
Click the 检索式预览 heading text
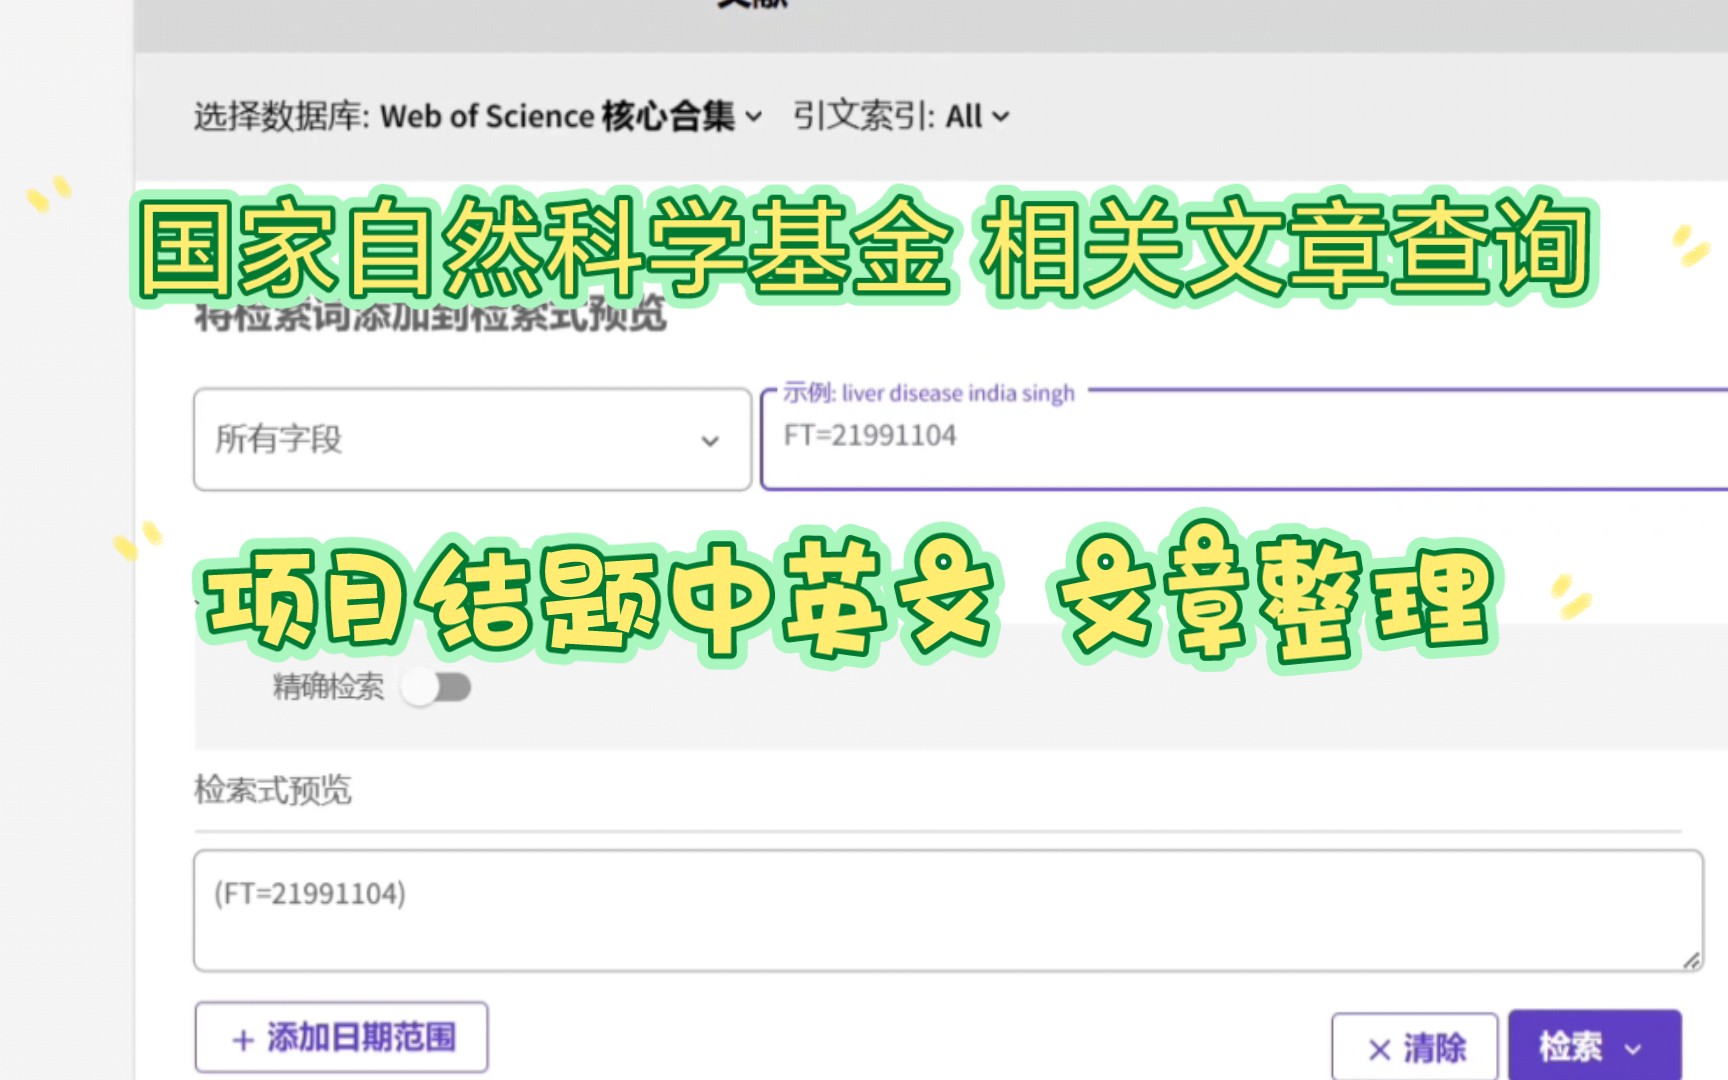pyautogui.click(x=273, y=790)
